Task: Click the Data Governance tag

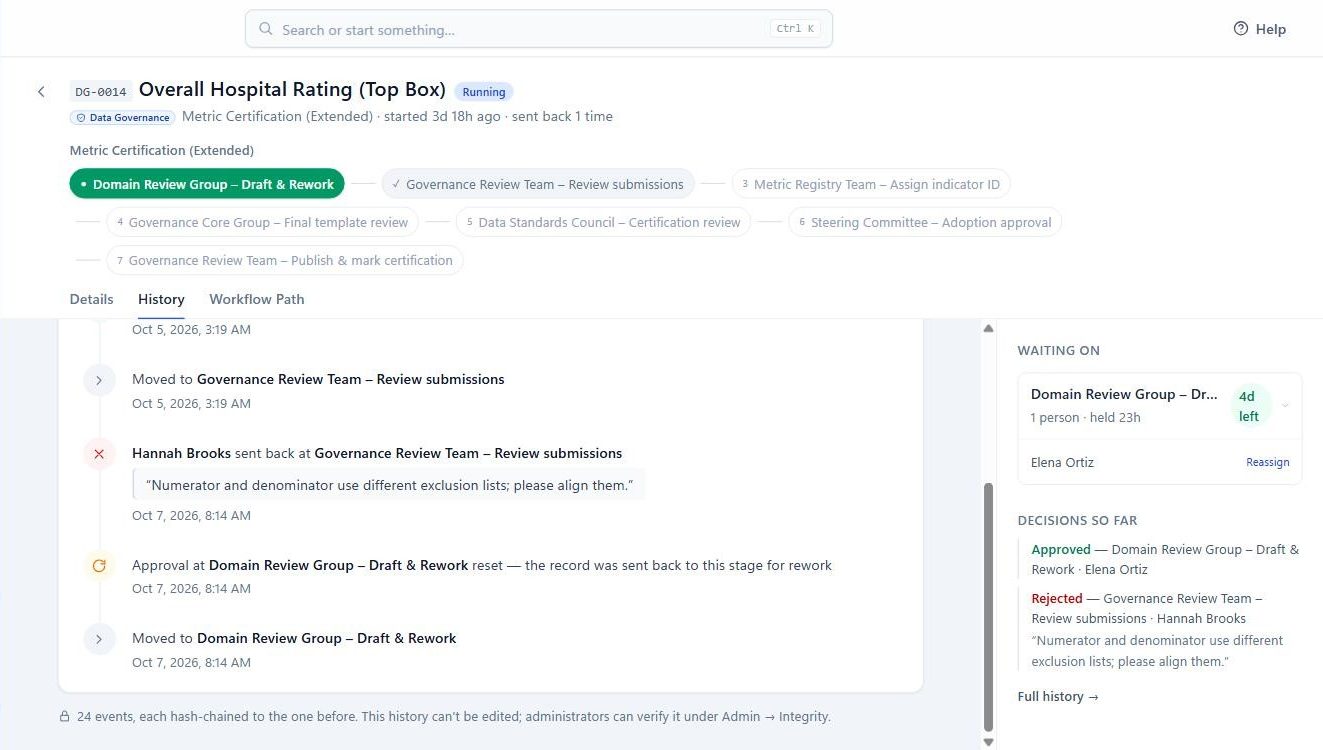Action: coord(123,117)
